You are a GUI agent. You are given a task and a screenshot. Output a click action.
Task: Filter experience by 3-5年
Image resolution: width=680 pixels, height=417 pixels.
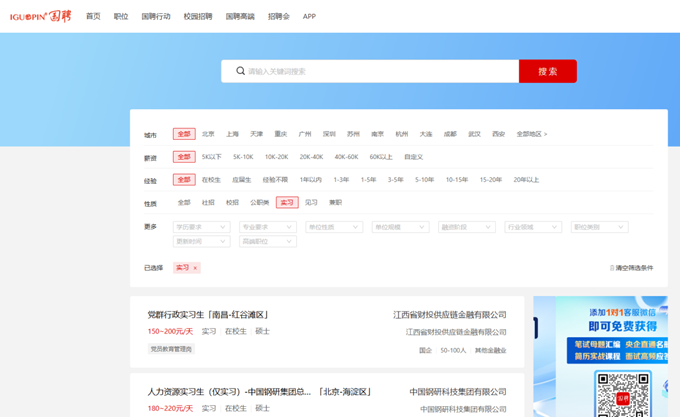[x=396, y=179]
